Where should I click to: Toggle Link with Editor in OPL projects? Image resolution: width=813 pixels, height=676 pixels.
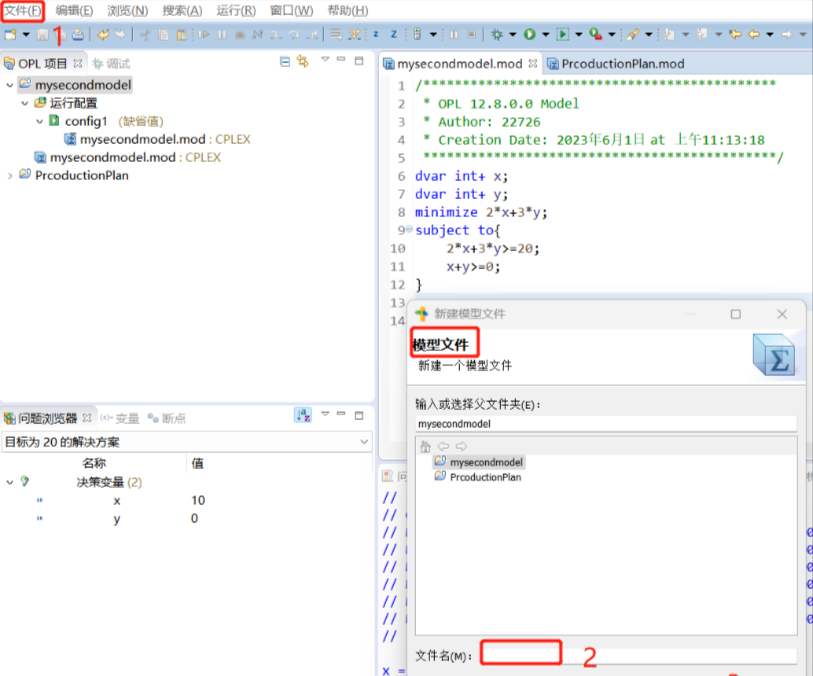pyautogui.click(x=302, y=62)
